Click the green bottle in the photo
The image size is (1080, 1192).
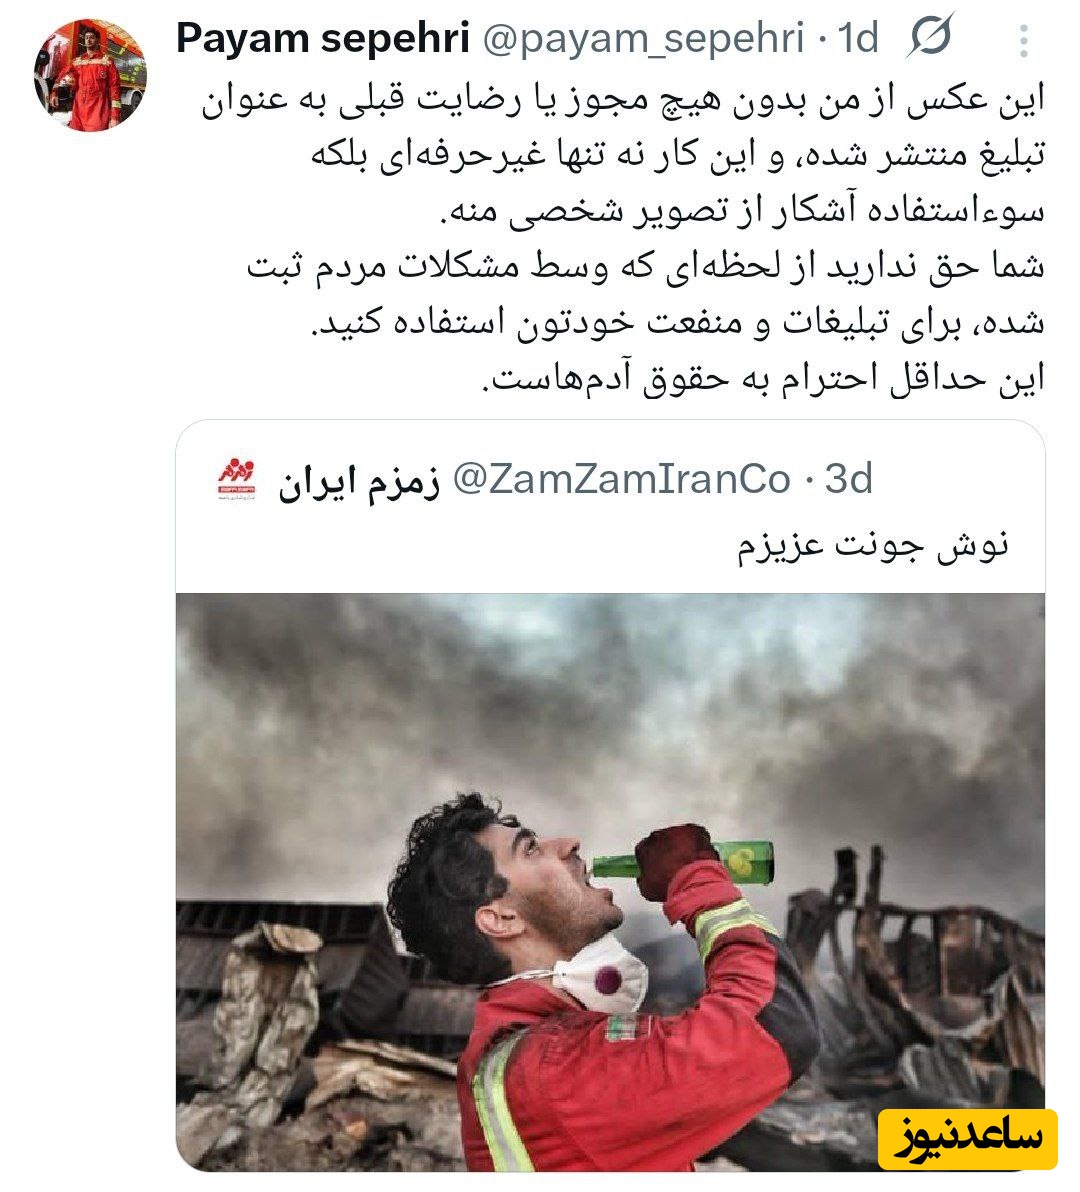tap(684, 863)
